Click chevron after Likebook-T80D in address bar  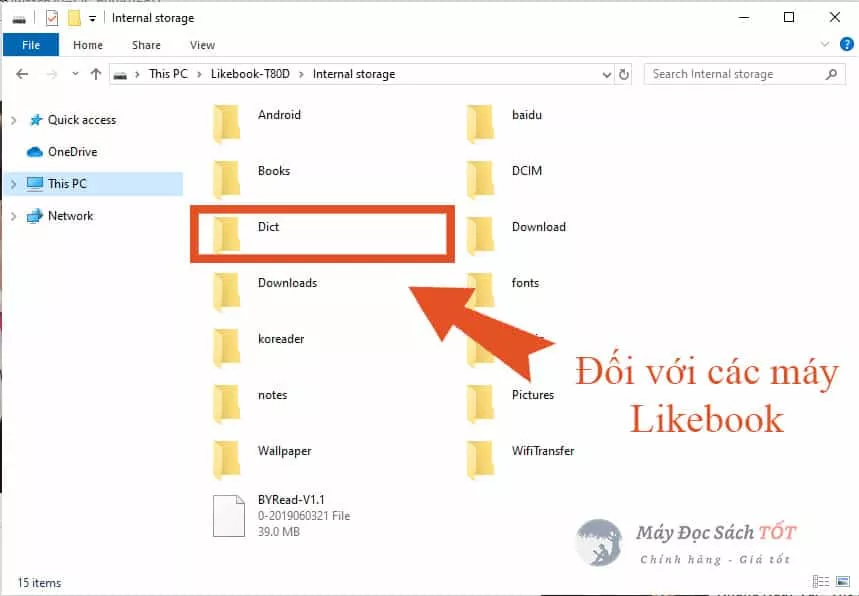(x=301, y=74)
